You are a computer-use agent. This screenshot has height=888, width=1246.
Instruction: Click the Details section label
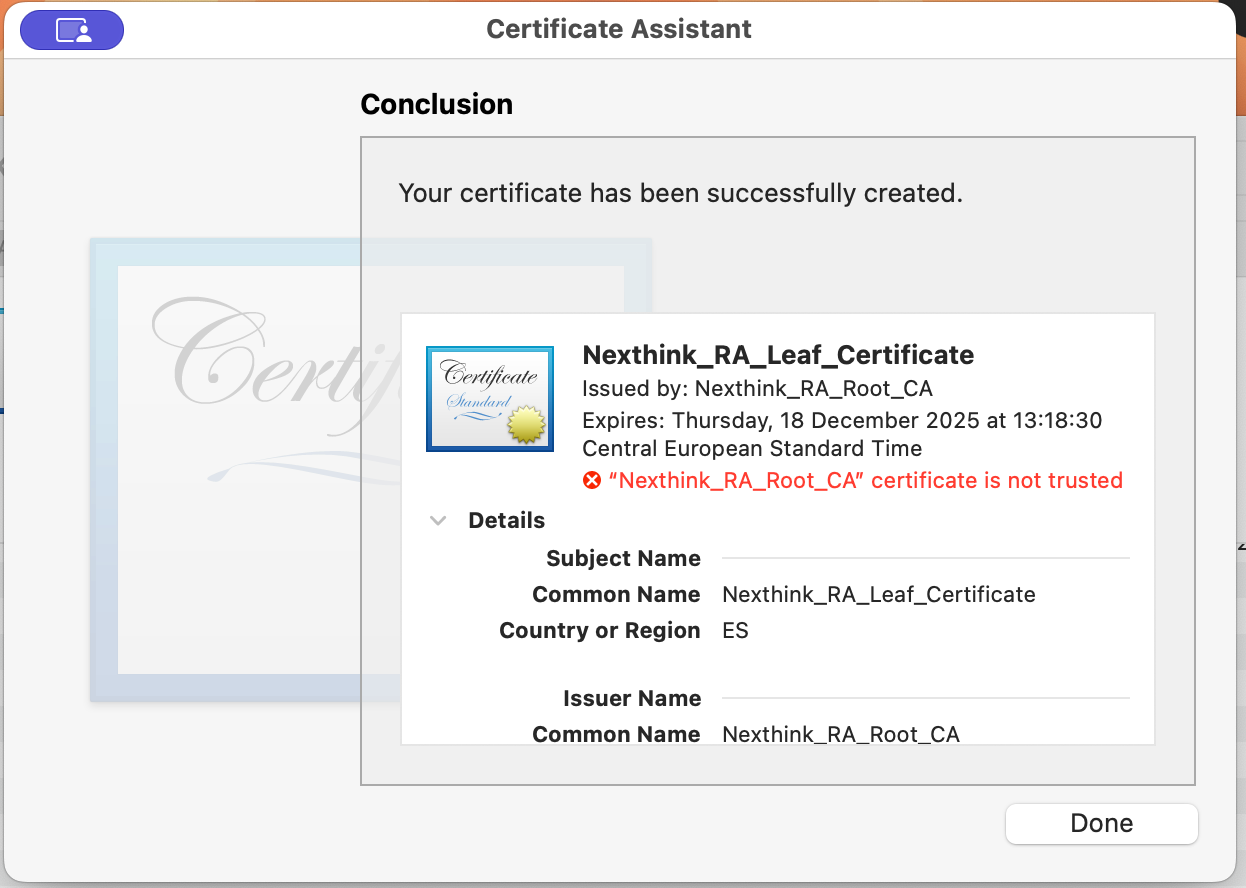[x=506, y=521]
